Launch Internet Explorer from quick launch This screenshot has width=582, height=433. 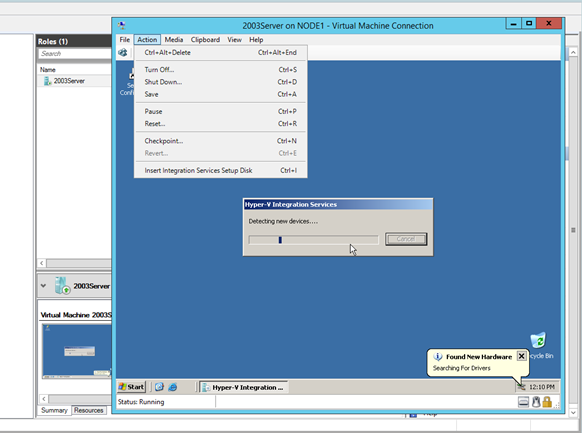point(173,387)
